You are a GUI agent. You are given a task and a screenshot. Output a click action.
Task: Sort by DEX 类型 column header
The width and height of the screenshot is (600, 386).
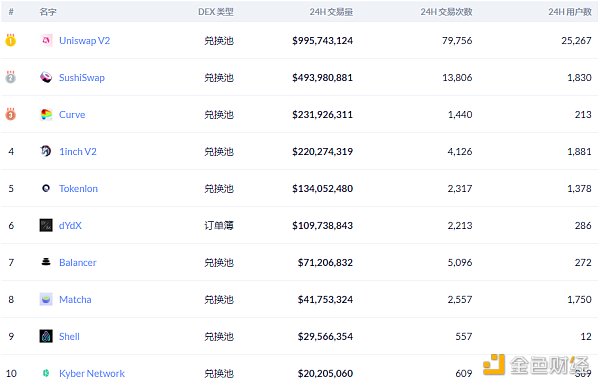pos(216,12)
